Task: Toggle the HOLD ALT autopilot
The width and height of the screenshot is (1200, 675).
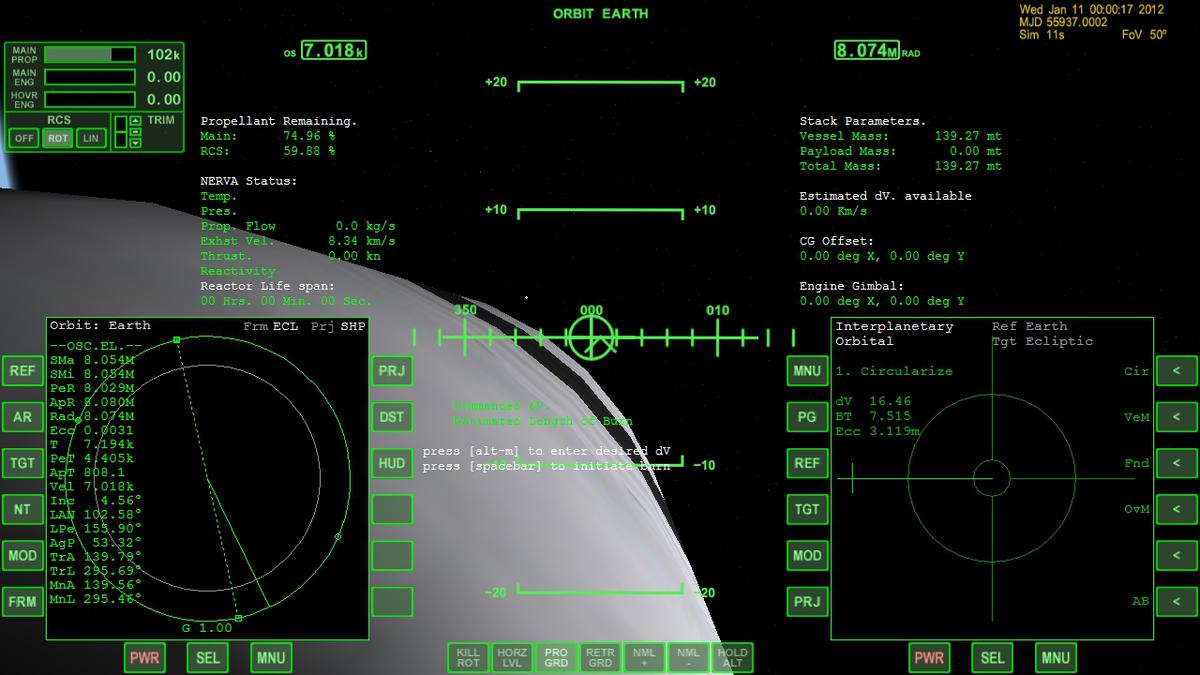Action: click(732, 657)
